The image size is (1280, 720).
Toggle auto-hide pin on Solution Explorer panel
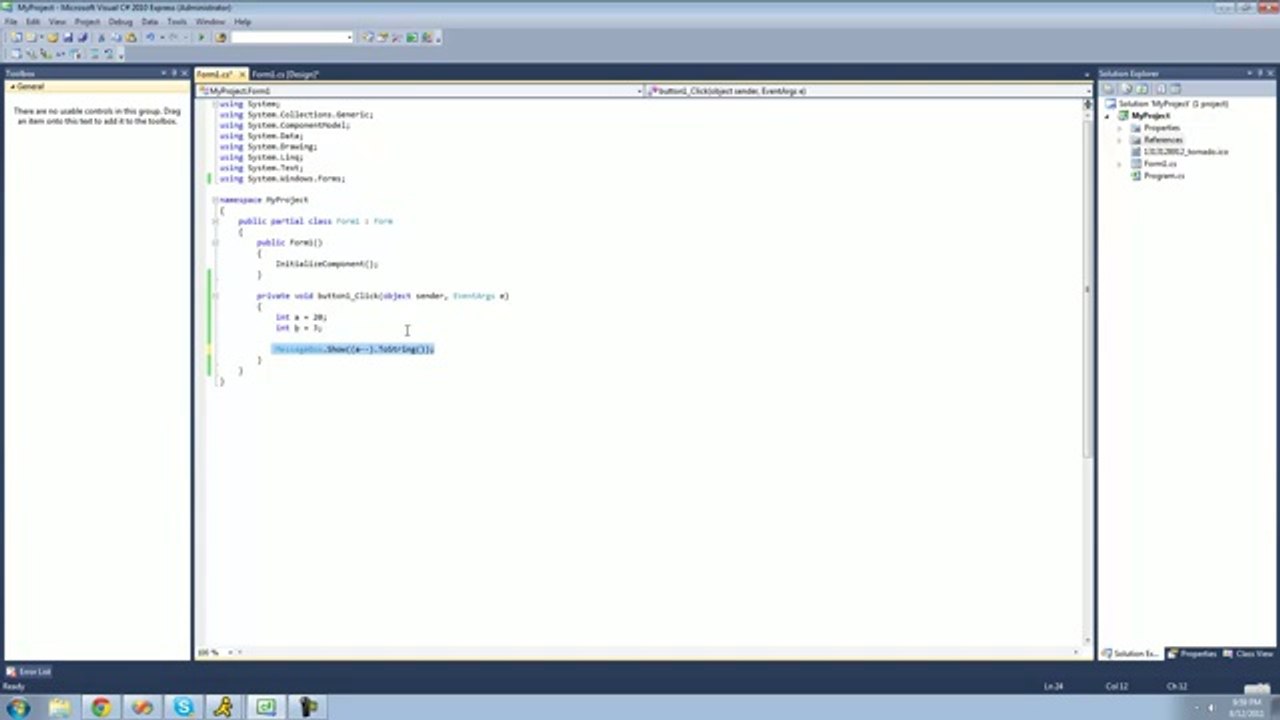click(1261, 74)
